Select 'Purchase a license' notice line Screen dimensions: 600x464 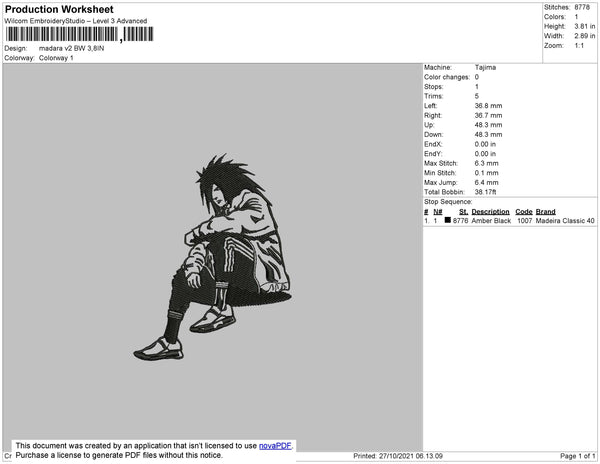(119, 455)
